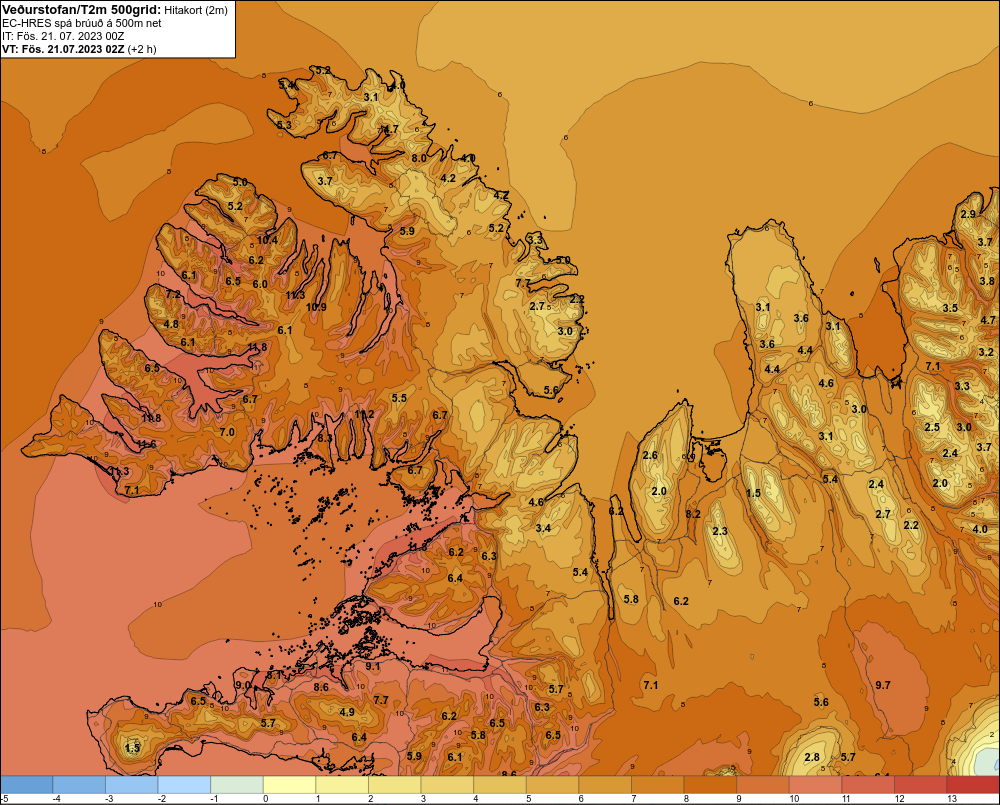Screen dimensions: 1000x805
Task: Click the '10.9' temperature value
Action: [316, 307]
